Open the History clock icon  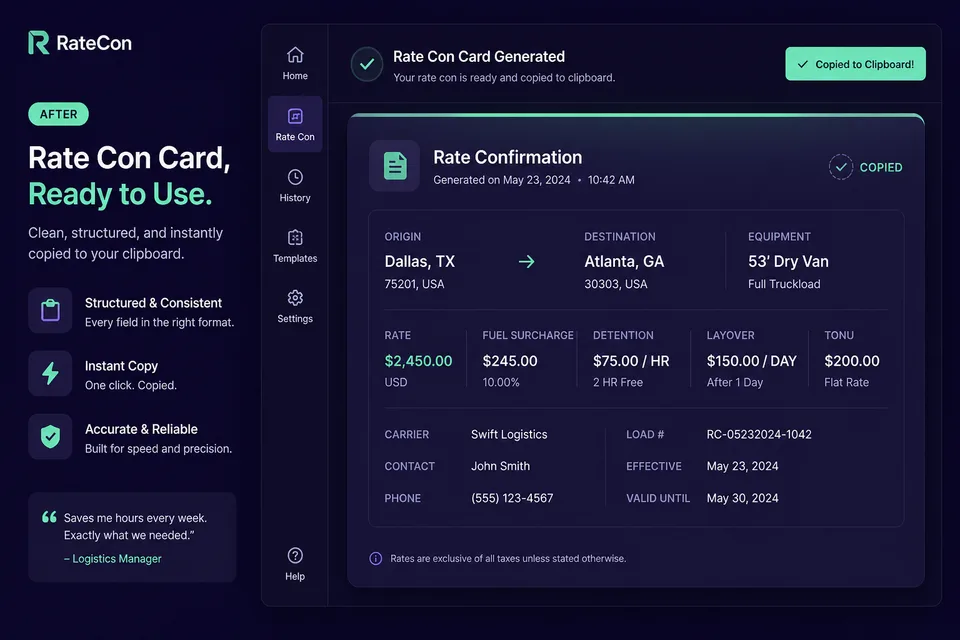[295, 177]
